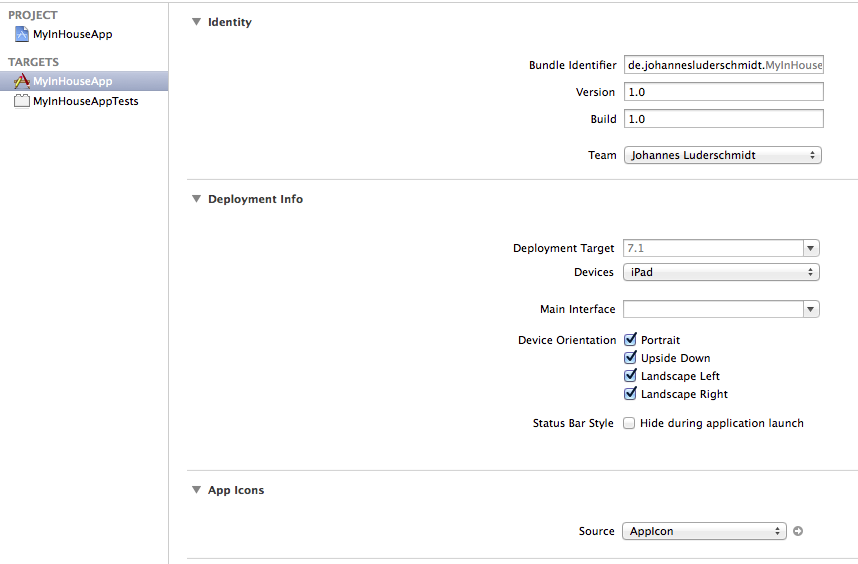Click the Bundle Identifier text field
The width and height of the screenshot is (858, 564).
[724, 65]
